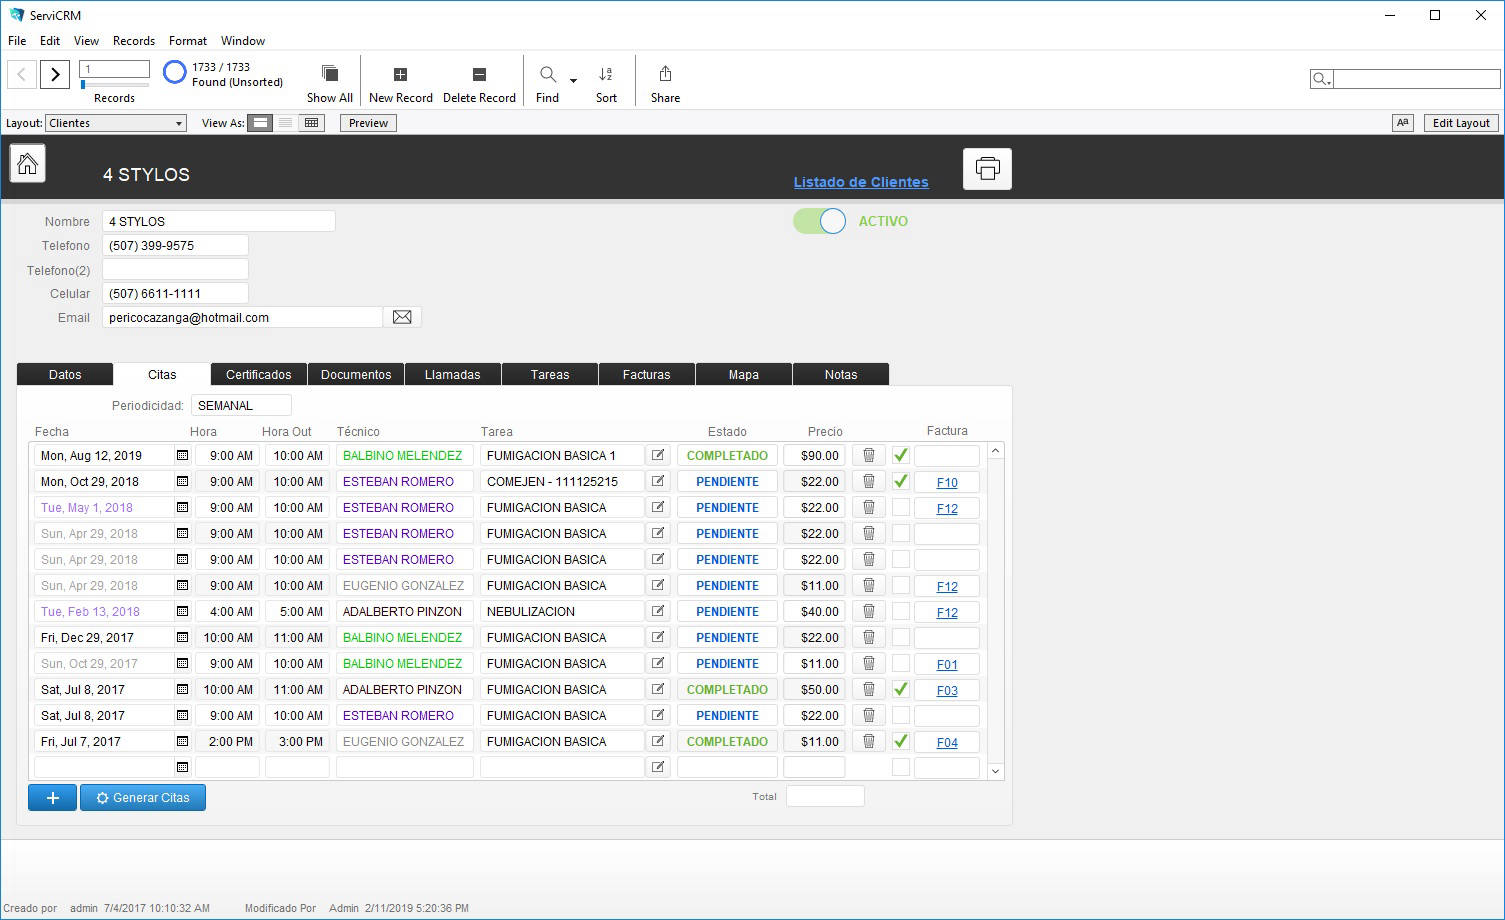Click the Sort toolbar icon
The image size is (1505, 920).
coord(606,74)
